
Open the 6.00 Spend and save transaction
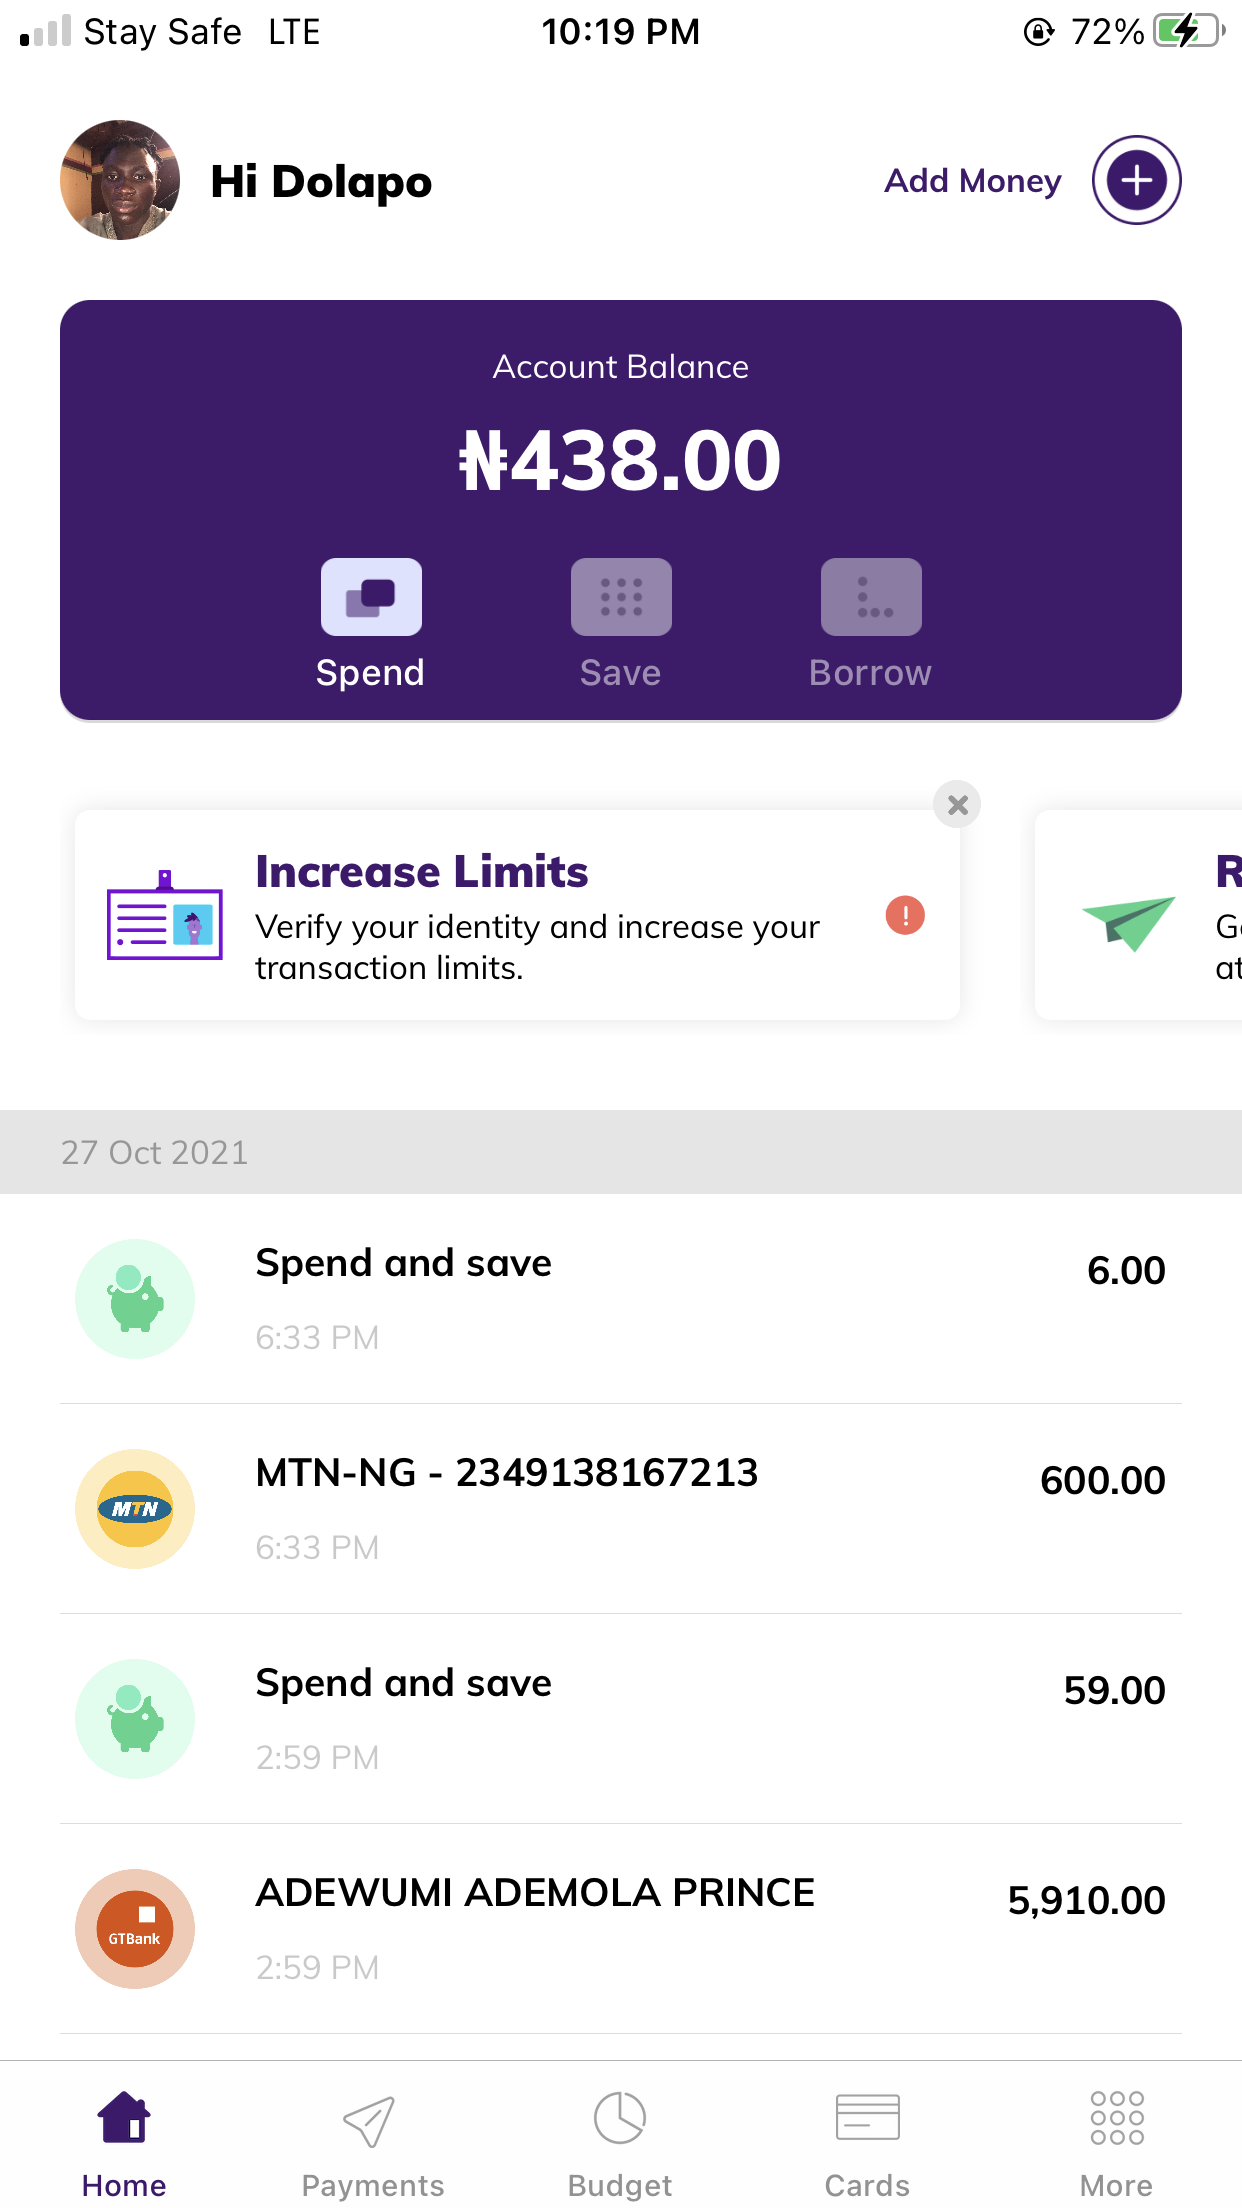[x=620, y=1298]
